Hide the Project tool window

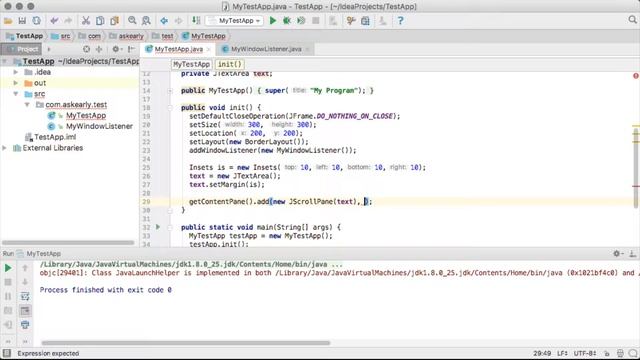point(131,49)
